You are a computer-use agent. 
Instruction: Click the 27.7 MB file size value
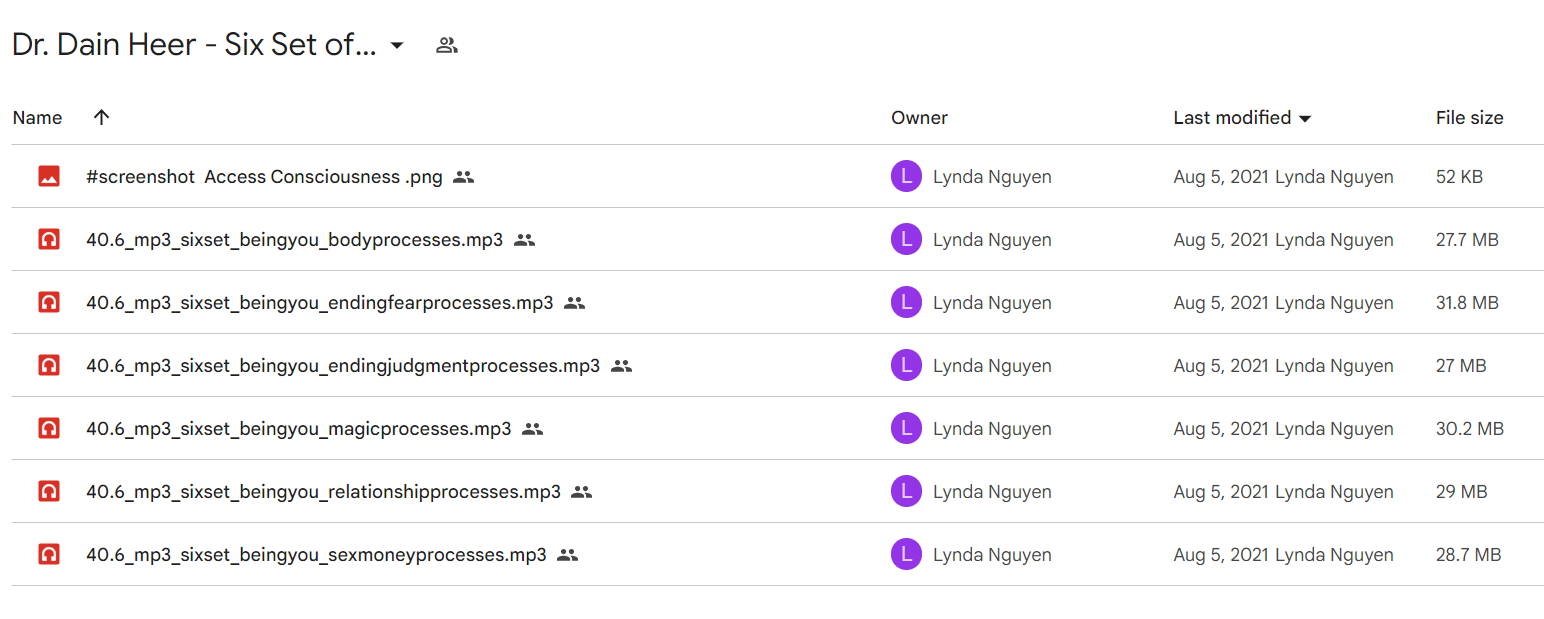point(1467,240)
